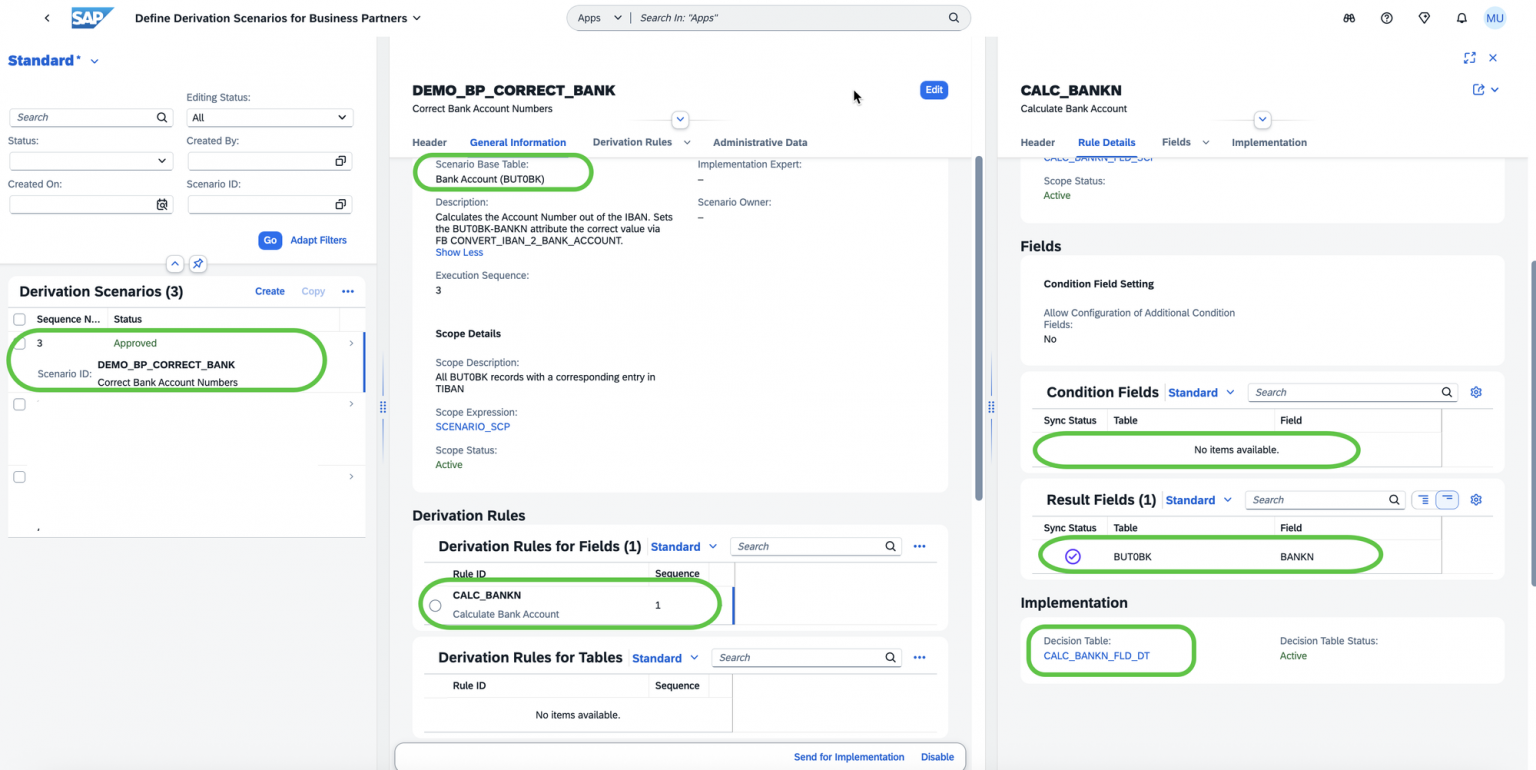Switch to the Administrative Data tab

(x=760, y=142)
